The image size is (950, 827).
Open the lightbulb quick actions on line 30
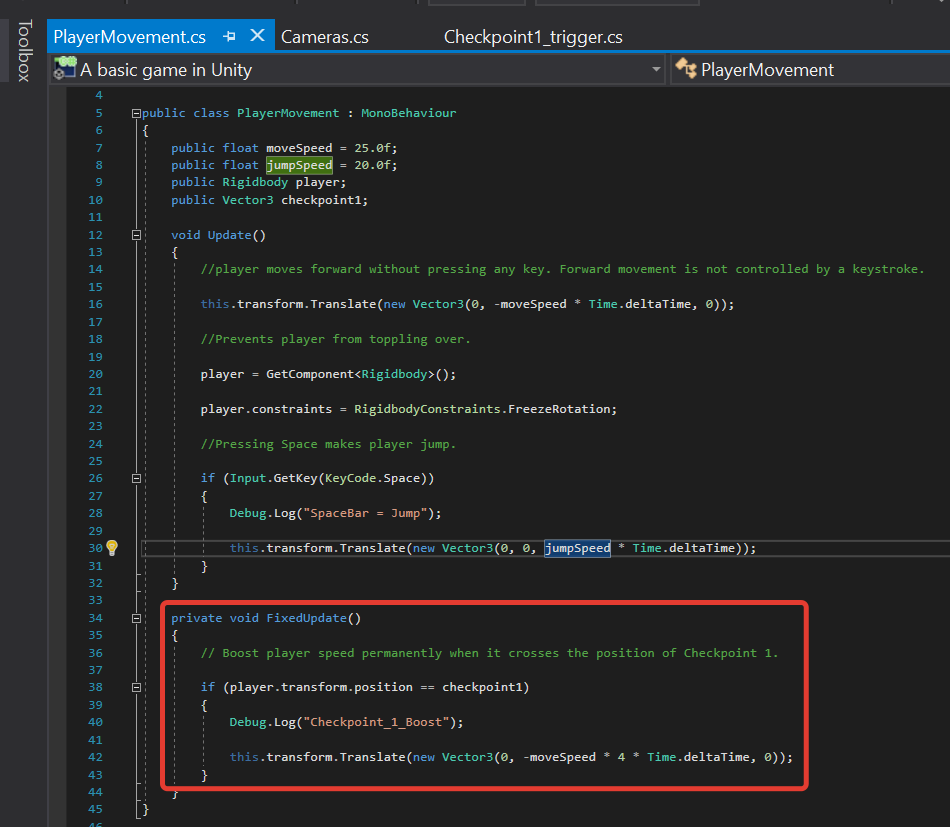112,548
